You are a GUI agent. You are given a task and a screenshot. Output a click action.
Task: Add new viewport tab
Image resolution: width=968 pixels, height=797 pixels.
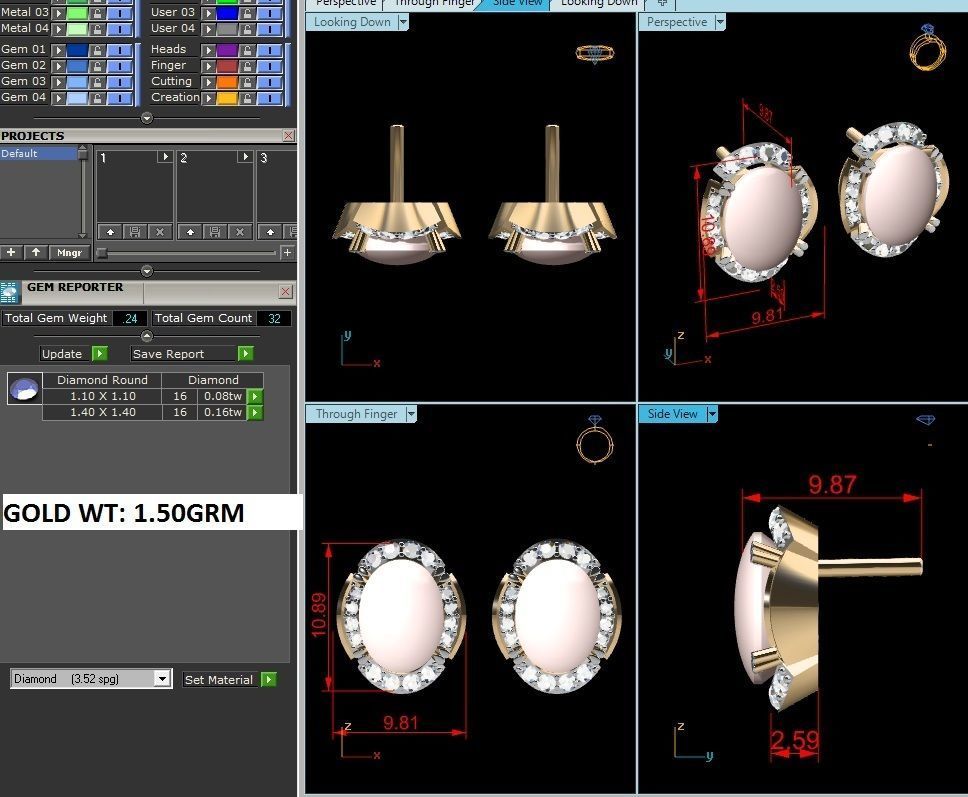coord(662,3)
